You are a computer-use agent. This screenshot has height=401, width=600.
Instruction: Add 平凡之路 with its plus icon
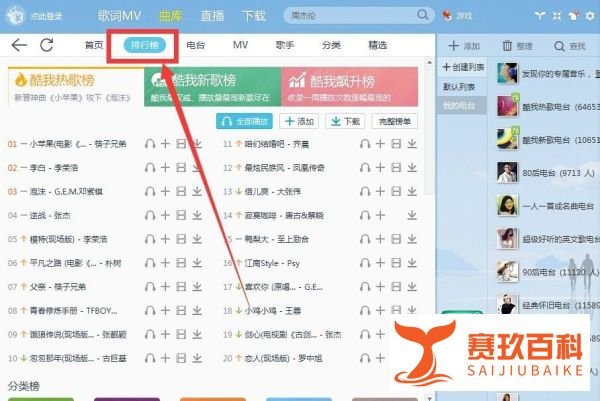[x=165, y=263]
